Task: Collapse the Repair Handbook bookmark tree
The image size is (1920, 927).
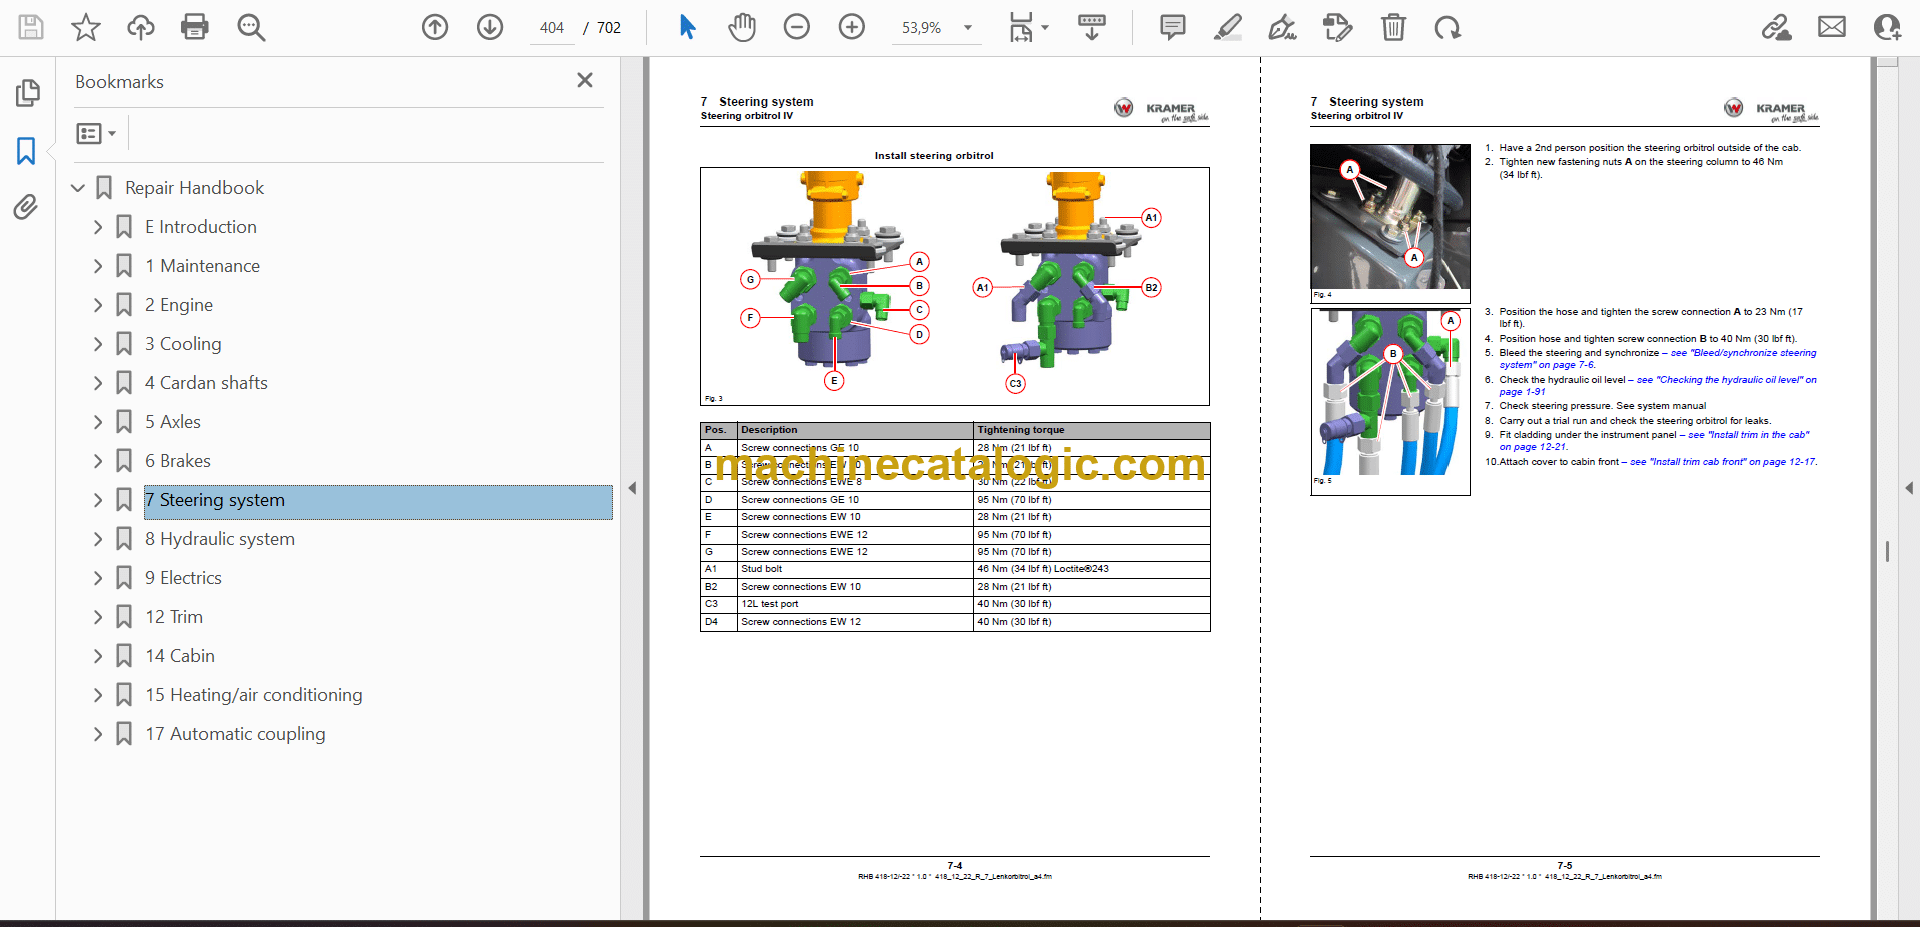Action: click(x=78, y=188)
